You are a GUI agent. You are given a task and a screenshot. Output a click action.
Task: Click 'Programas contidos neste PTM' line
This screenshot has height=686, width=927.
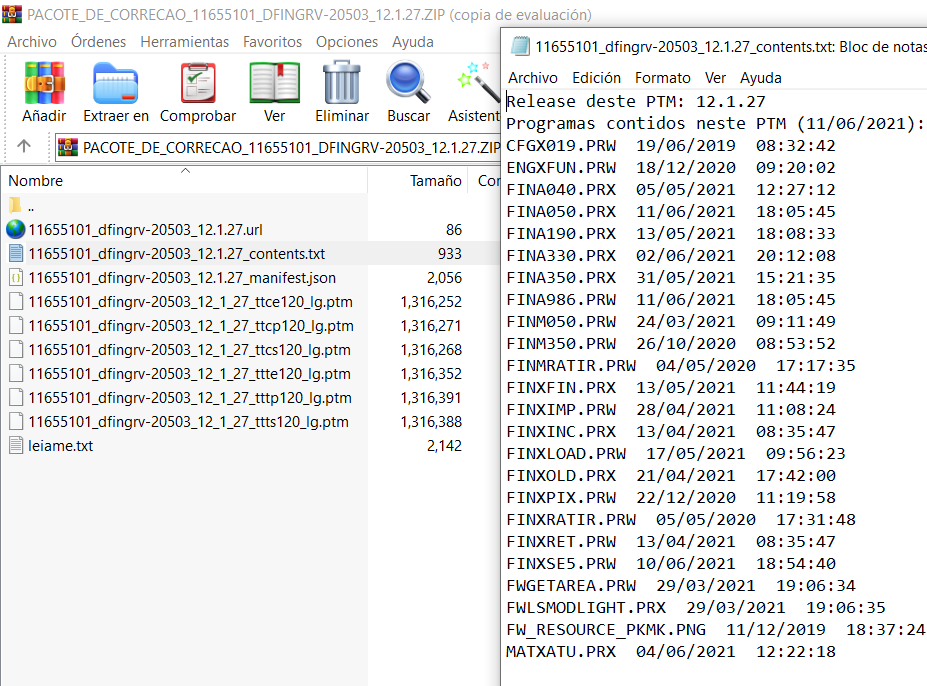[715, 124]
